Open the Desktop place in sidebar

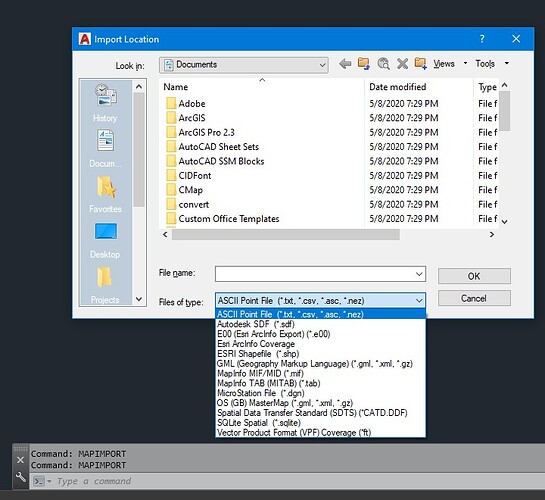pos(105,240)
